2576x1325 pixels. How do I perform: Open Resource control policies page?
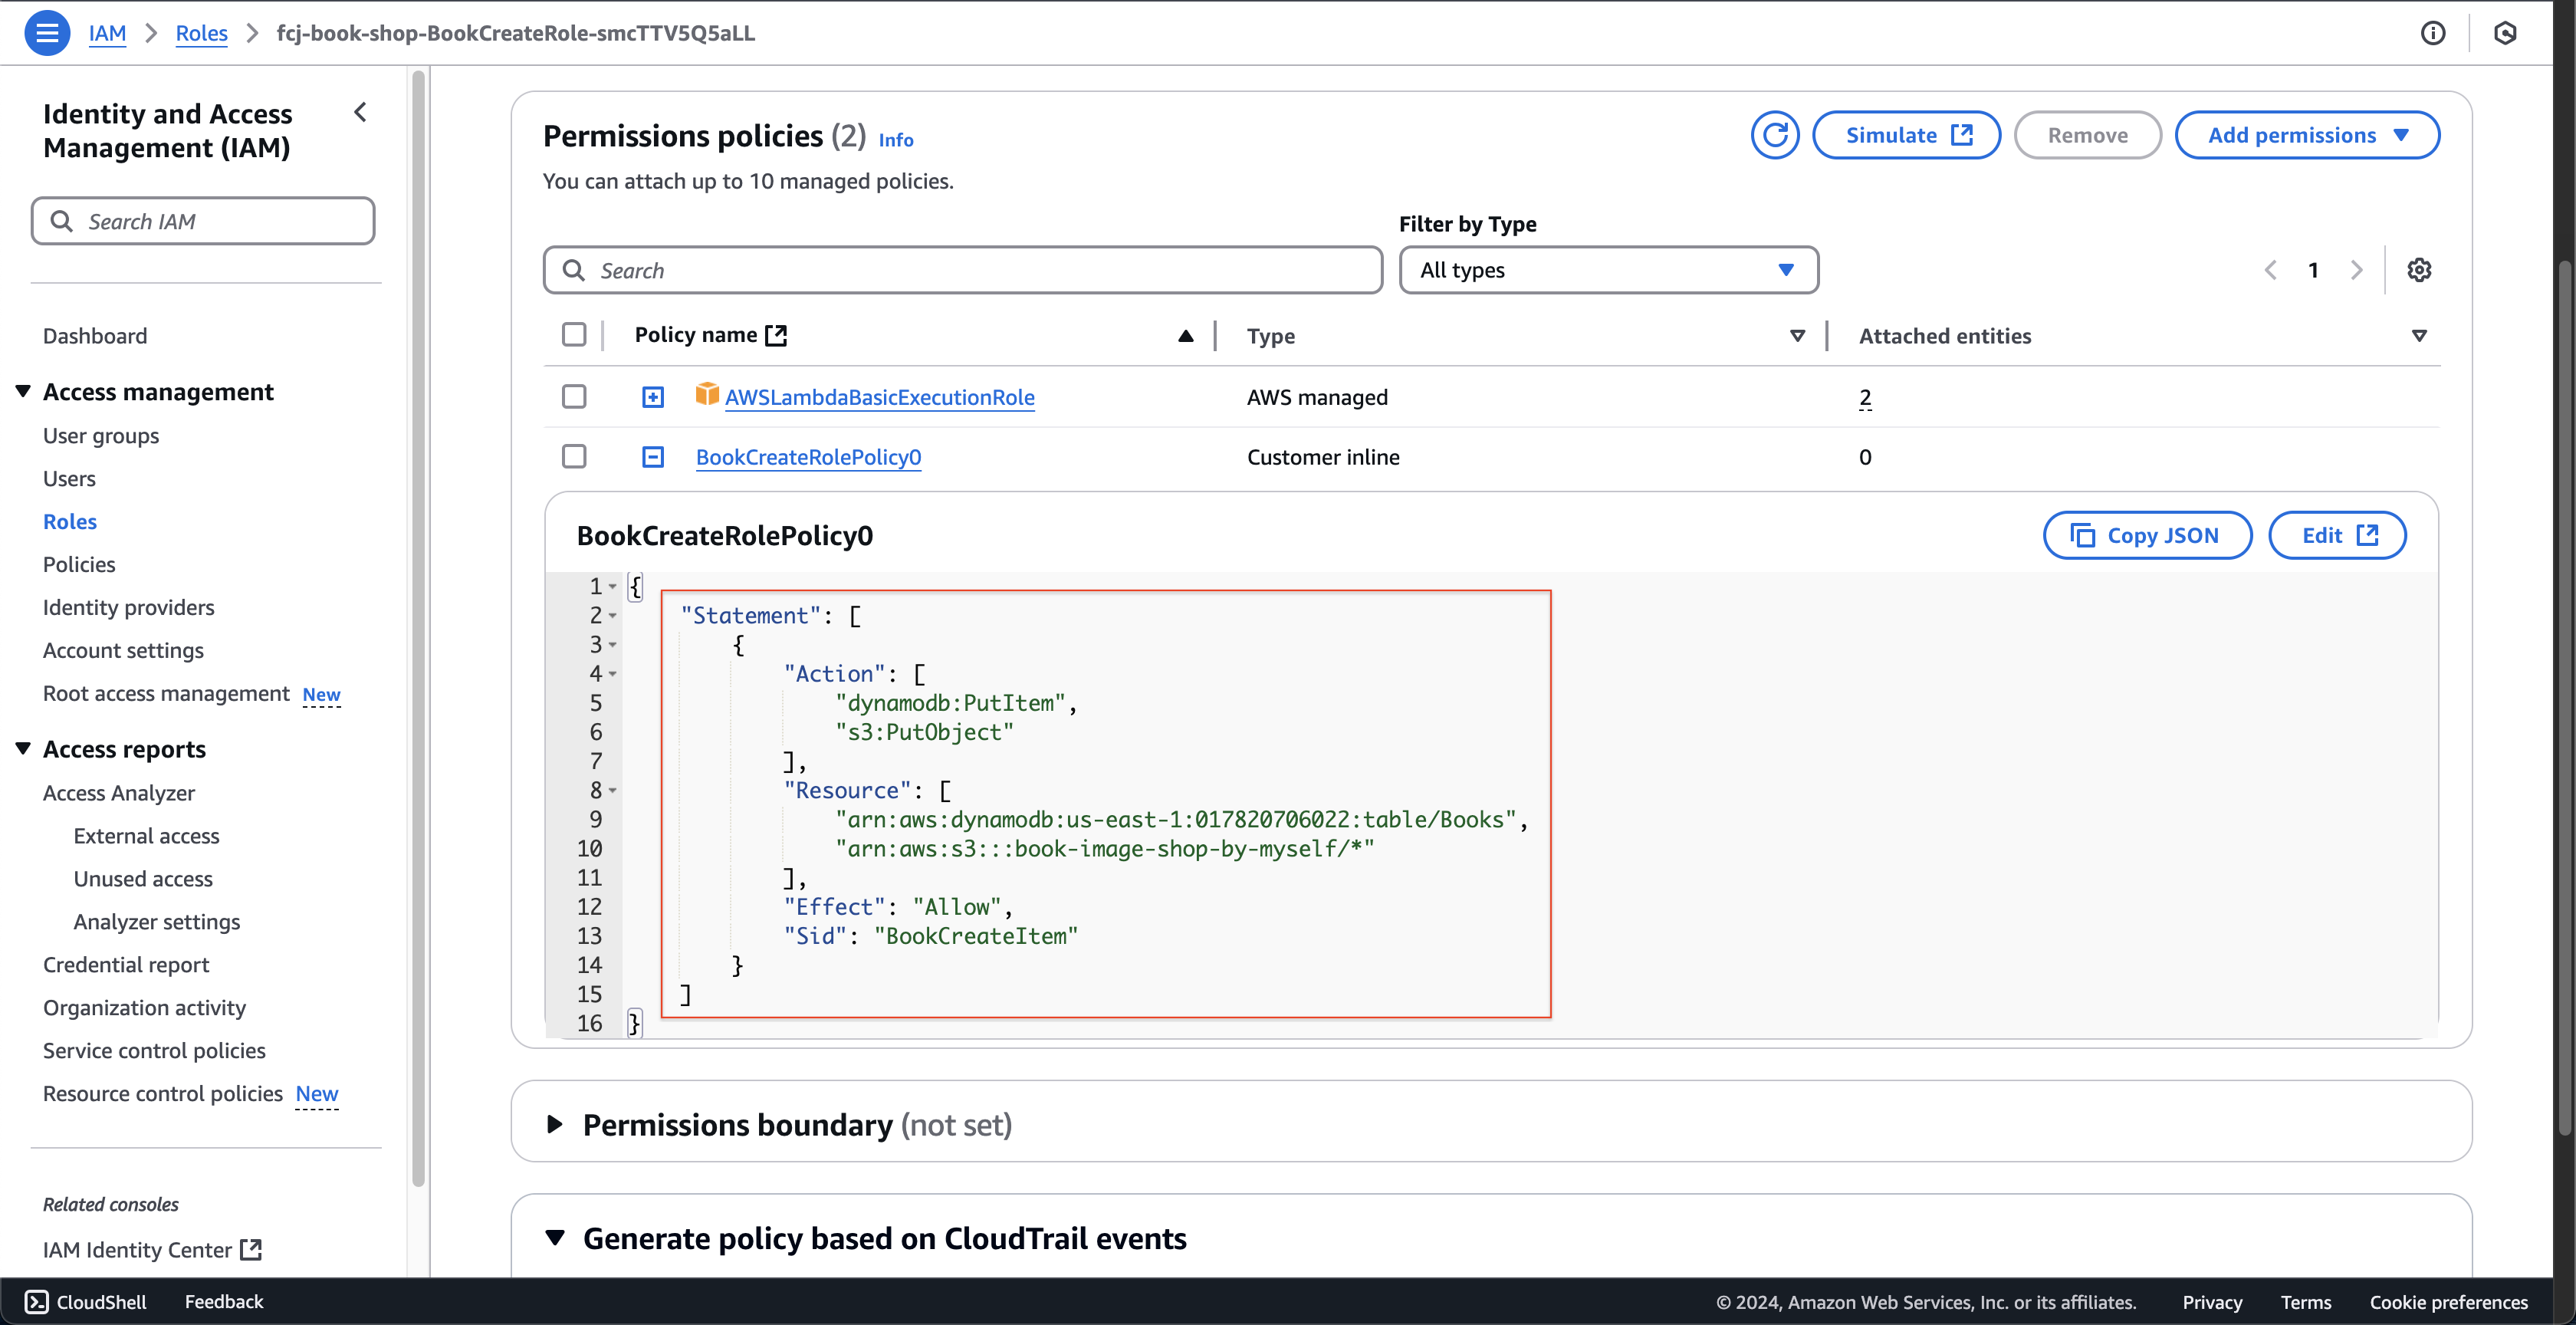pos(162,1094)
